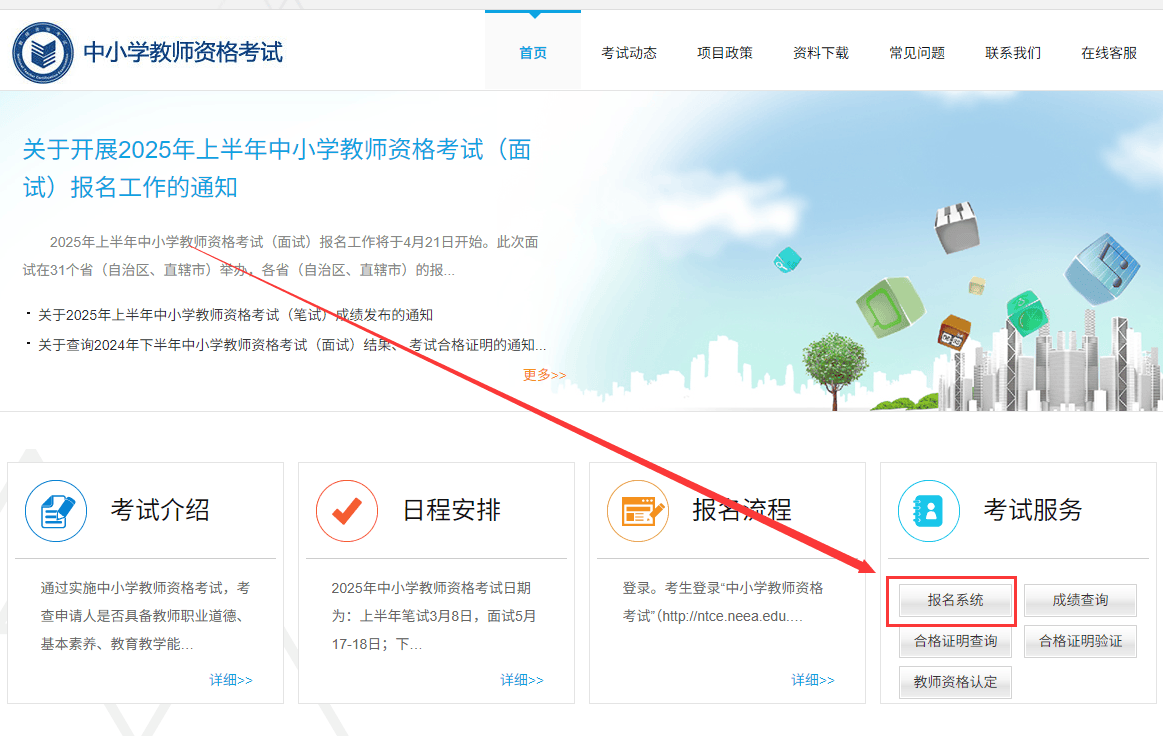Click the 成绩查询 button

point(1080,600)
